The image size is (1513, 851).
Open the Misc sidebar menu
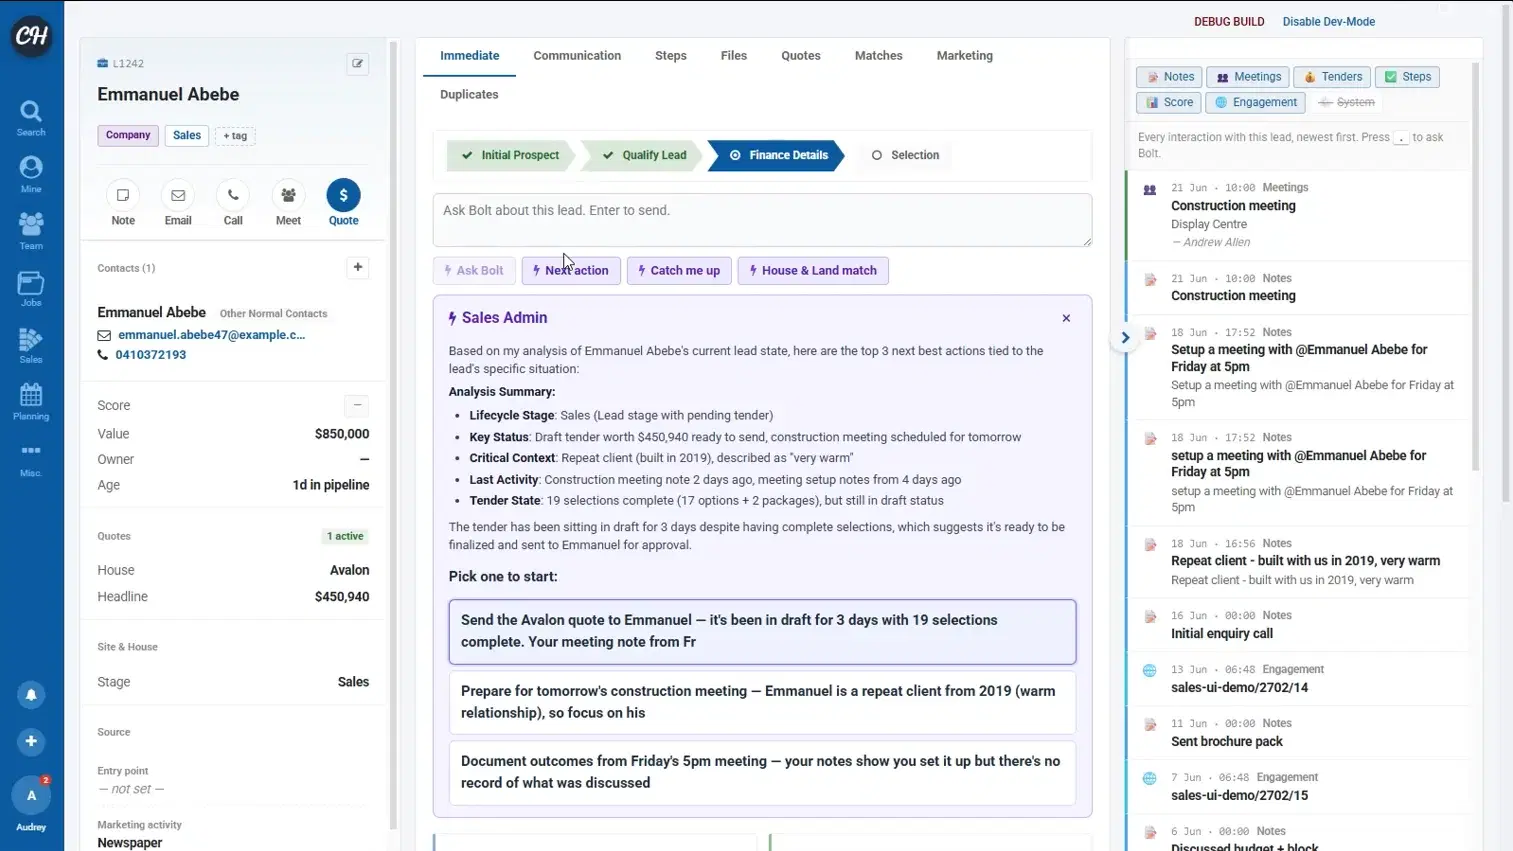tap(31, 459)
